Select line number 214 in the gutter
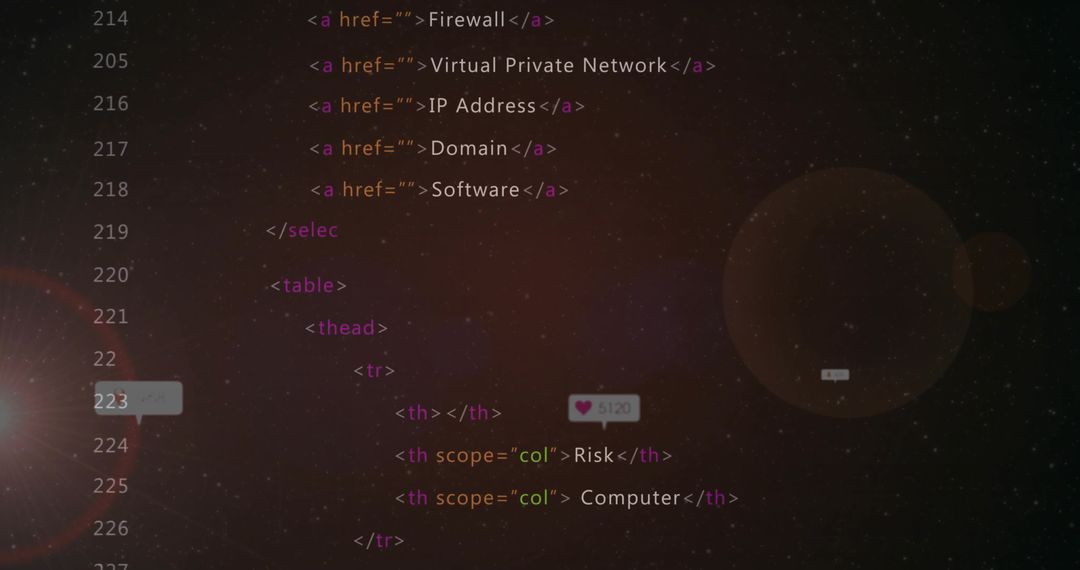 111,19
